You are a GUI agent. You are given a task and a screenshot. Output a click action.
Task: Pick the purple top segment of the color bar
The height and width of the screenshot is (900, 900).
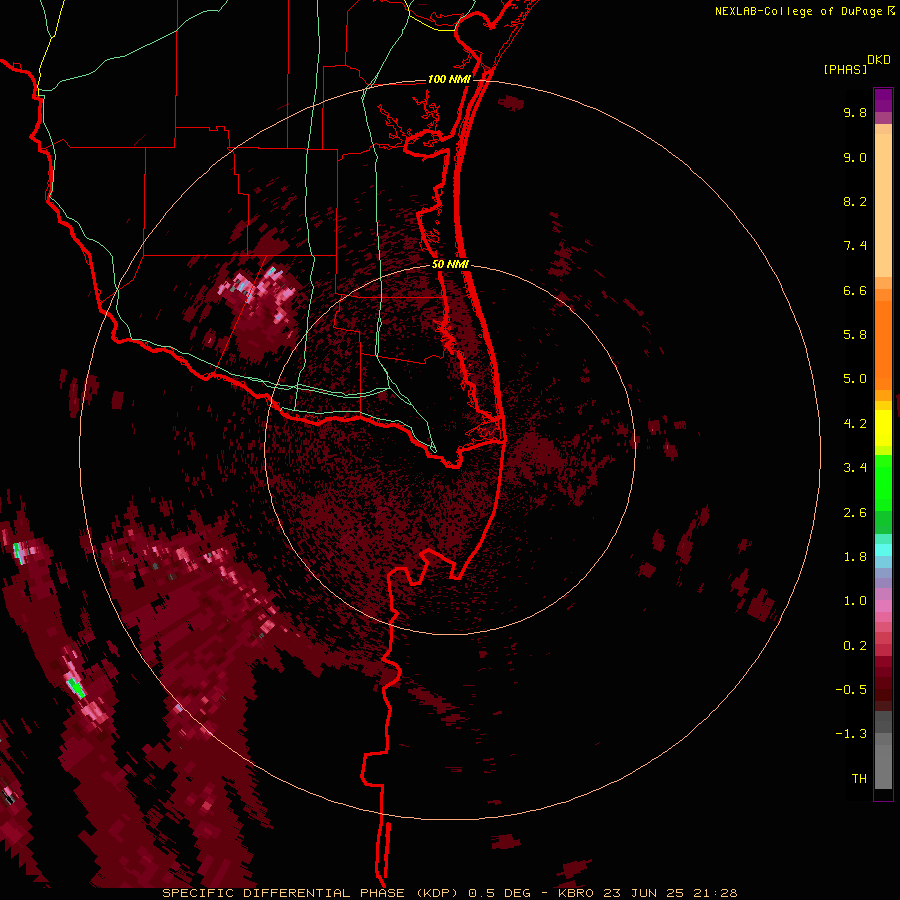click(883, 100)
